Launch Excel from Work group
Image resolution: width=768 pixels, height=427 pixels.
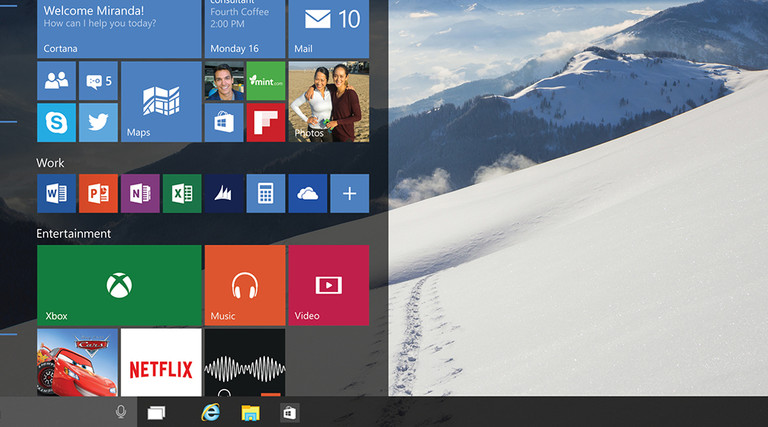pos(182,193)
